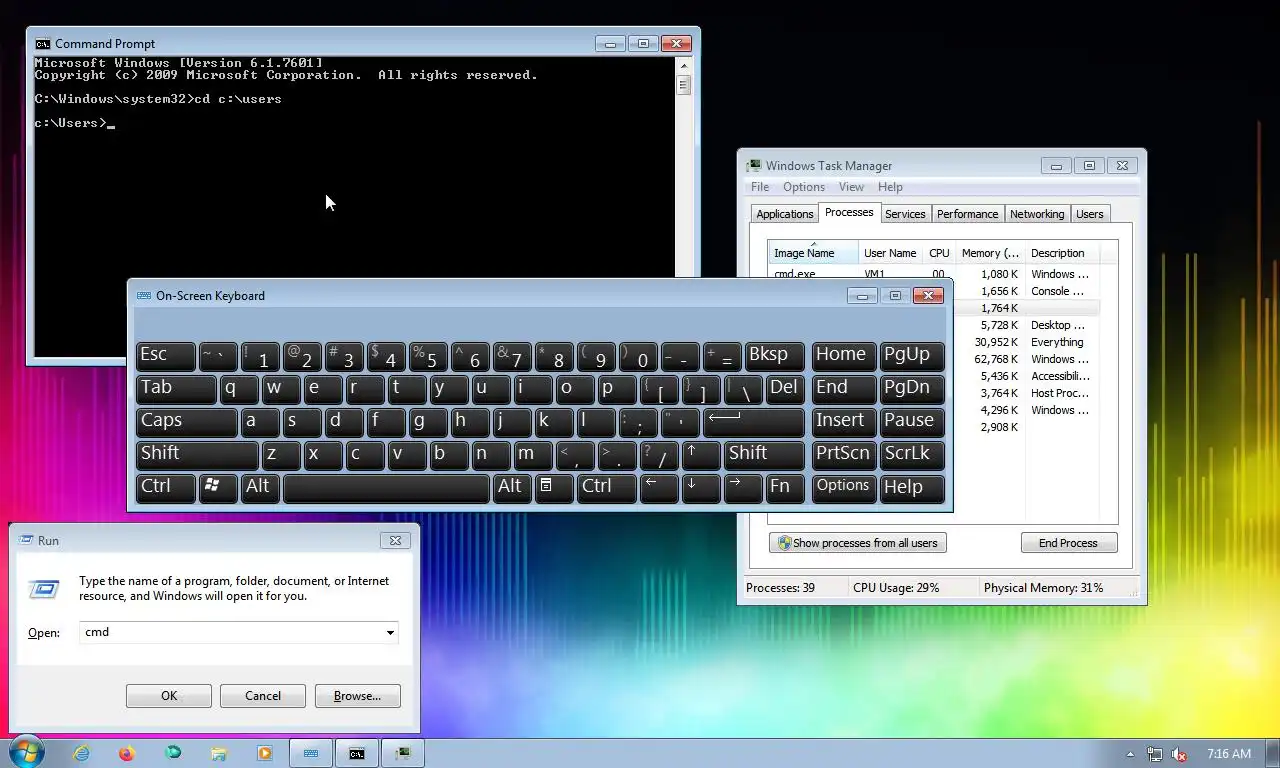This screenshot has height=768, width=1280.
Task: Switch to On-Screen Keyboard taskbar button
Action: [x=311, y=753]
